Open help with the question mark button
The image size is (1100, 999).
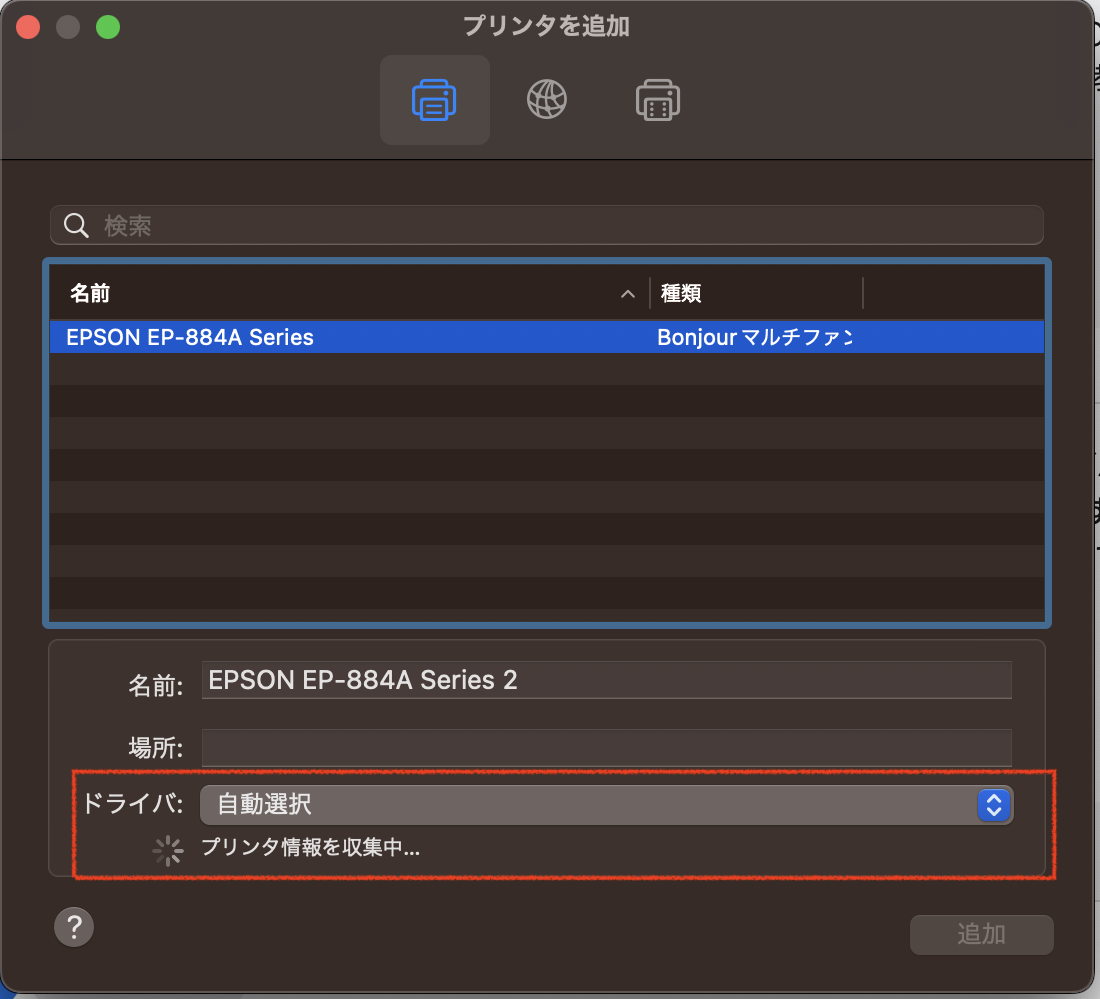(x=74, y=927)
